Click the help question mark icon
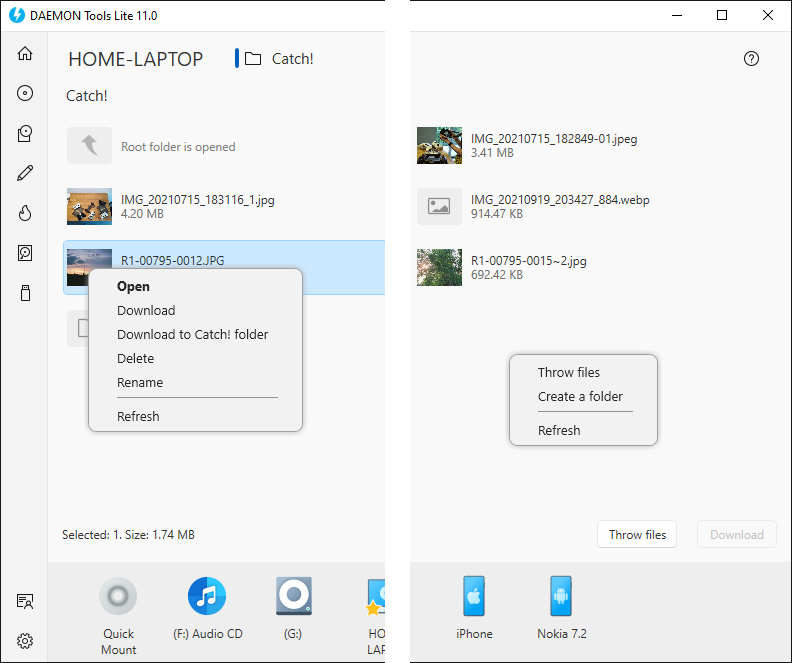Viewport: 792px width, 663px height. tap(752, 59)
